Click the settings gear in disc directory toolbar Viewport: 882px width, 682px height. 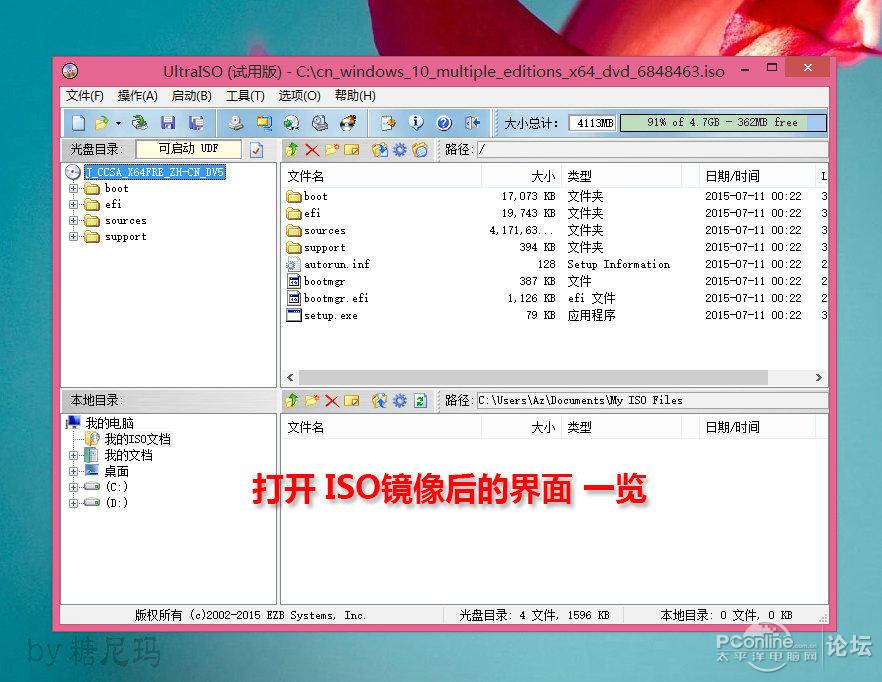(401, 148)
